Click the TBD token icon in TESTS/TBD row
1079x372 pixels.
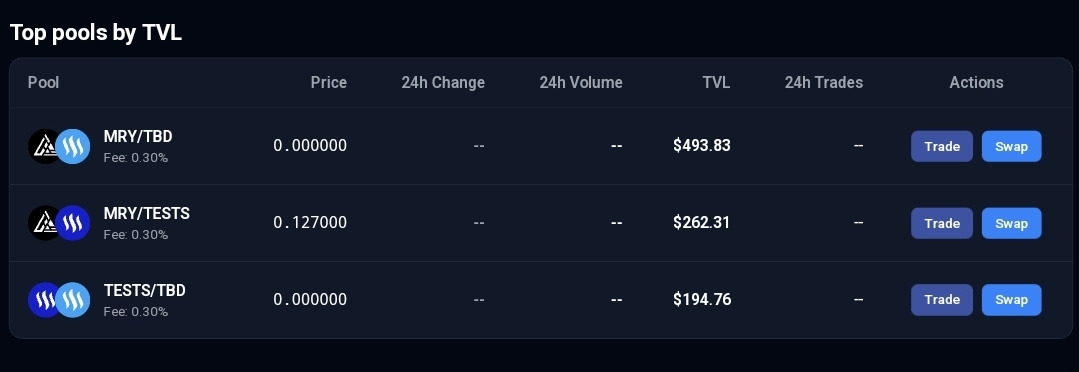coord(73,300)
